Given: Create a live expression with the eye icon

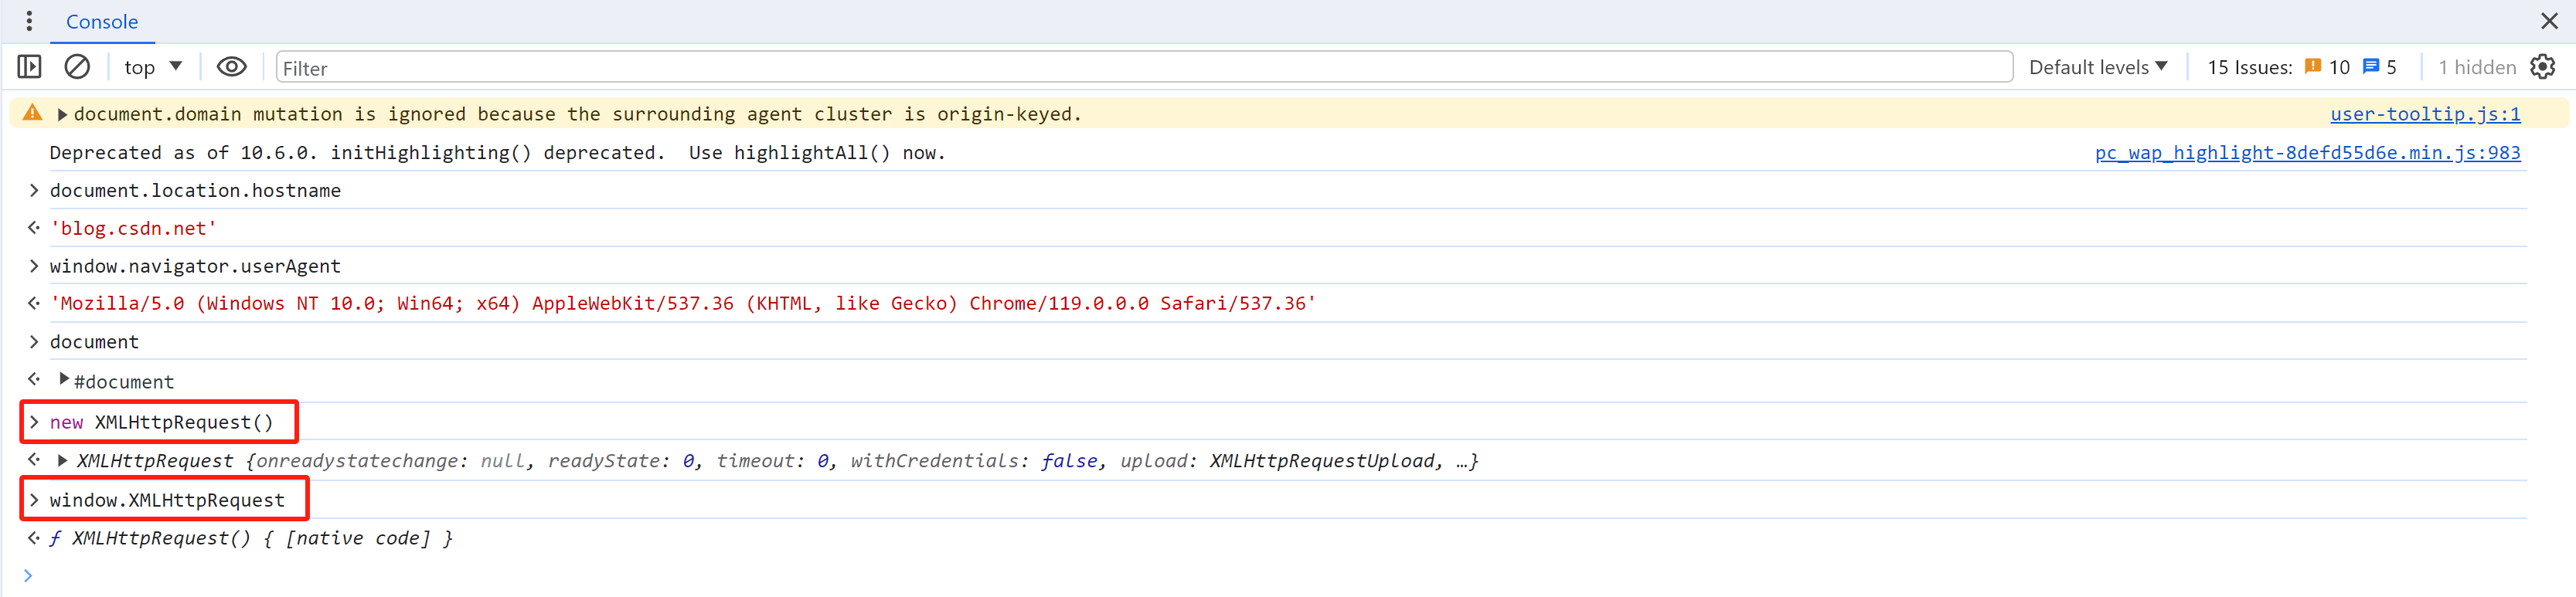Looking at the screenshot, I should click(231, 67).
